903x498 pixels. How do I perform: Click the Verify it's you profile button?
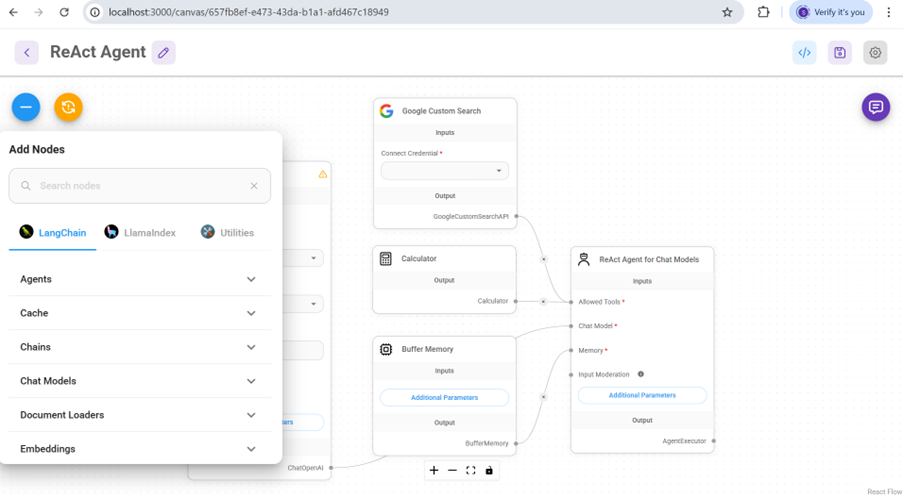831,12
